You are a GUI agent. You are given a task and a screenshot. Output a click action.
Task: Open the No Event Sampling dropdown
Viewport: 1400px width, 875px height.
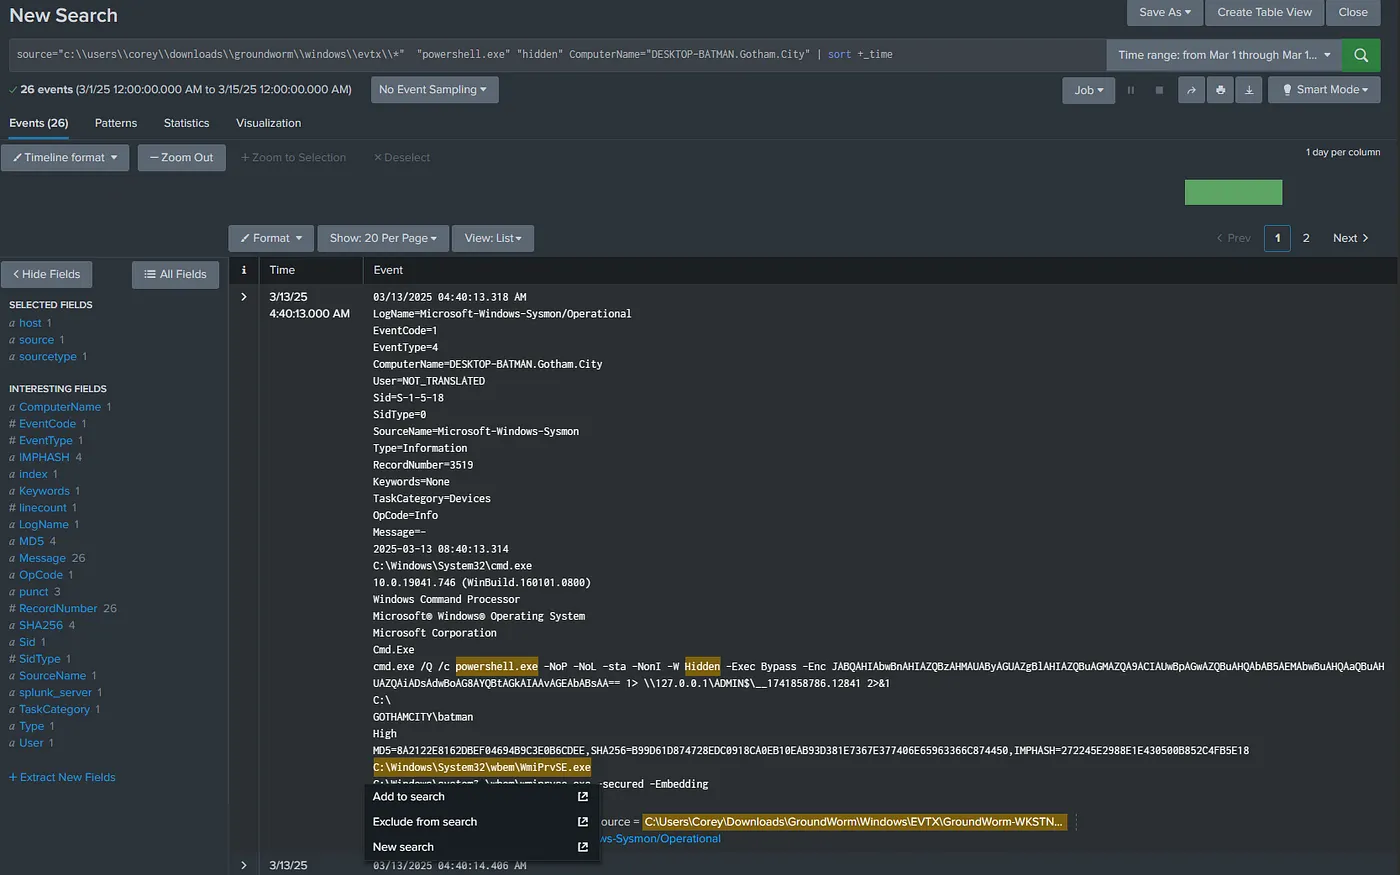click(434, 90)
